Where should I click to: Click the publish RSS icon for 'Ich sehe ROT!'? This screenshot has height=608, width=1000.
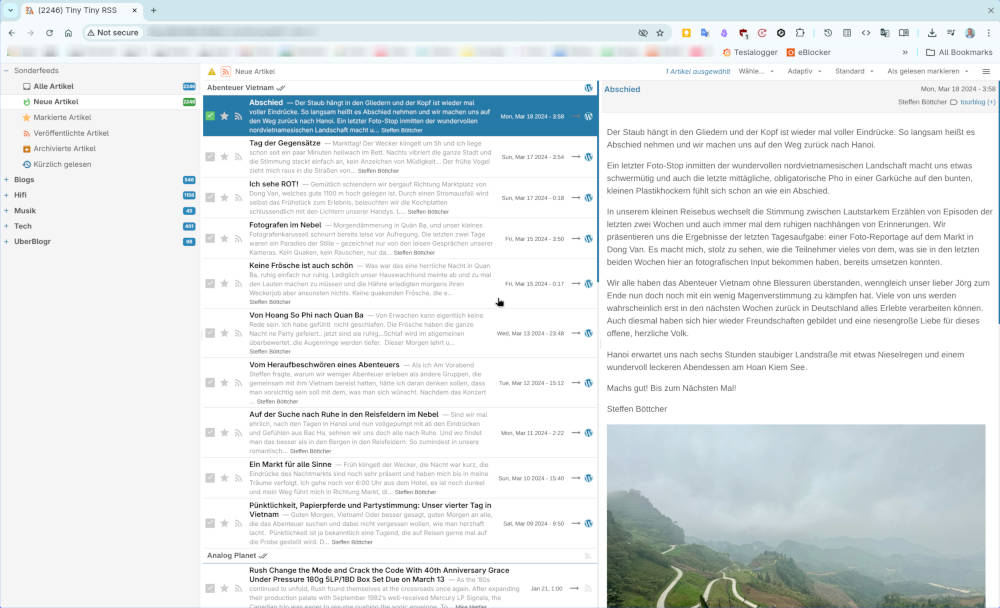pos(238,198)
